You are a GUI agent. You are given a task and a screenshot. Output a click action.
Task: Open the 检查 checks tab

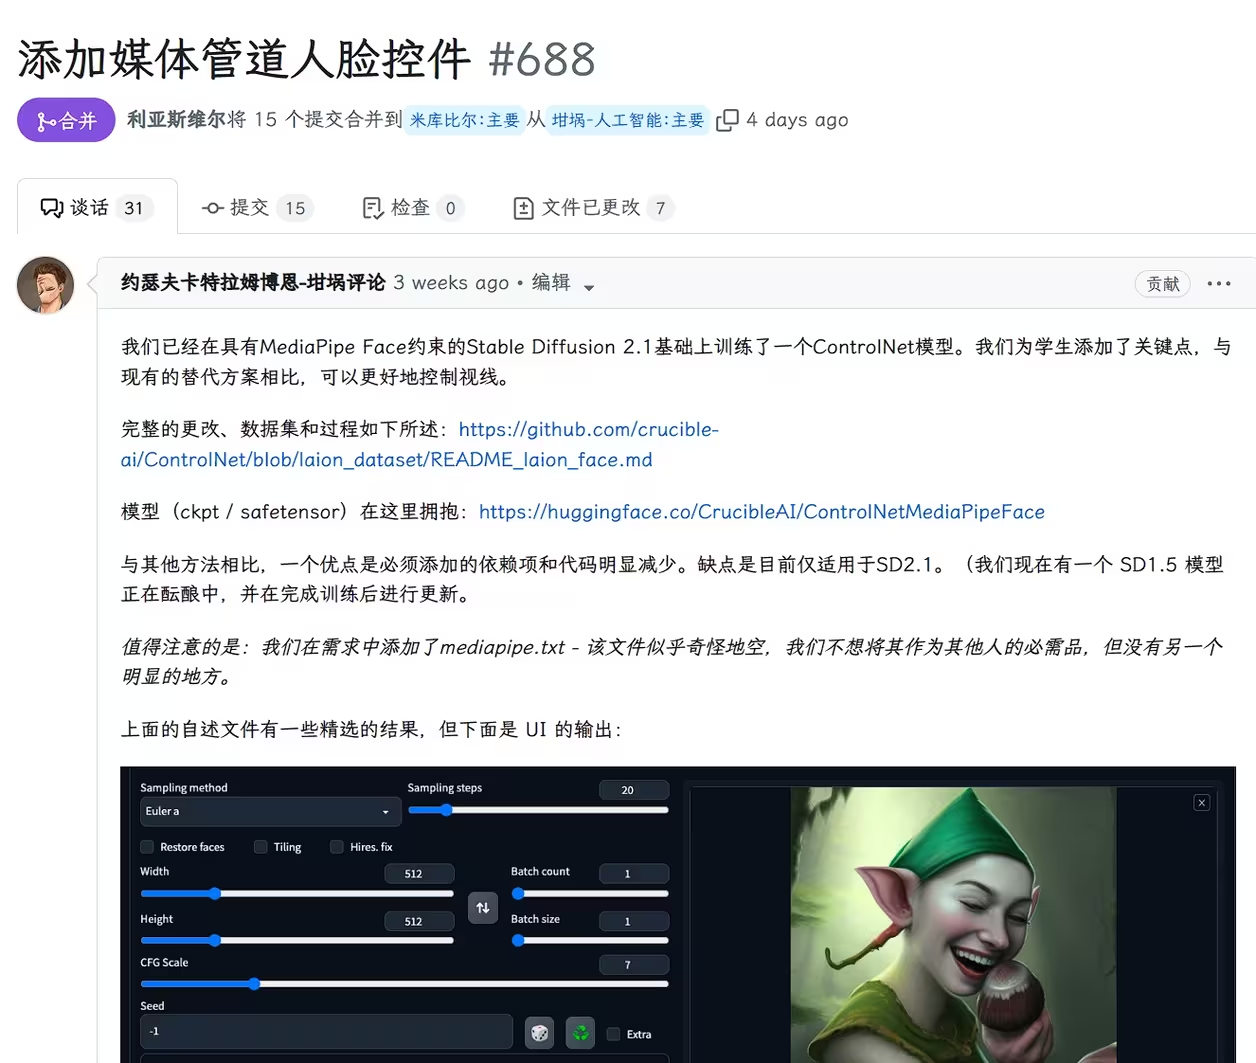tap(412, 207)
